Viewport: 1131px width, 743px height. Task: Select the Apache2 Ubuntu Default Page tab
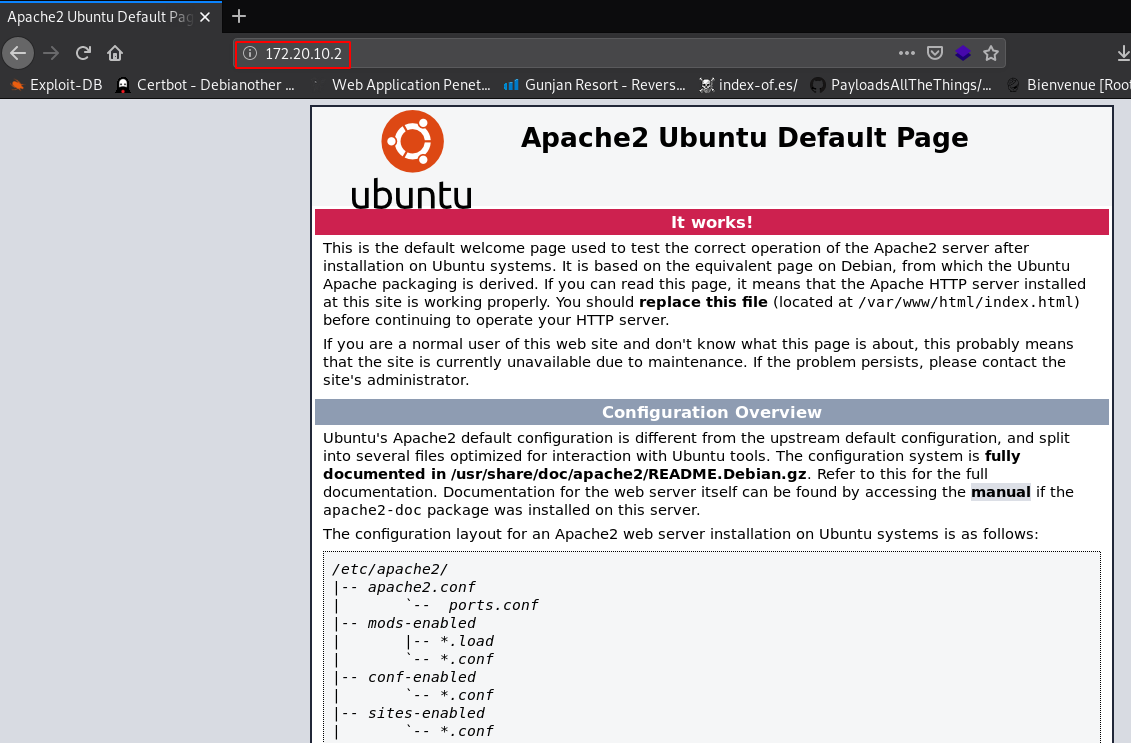100,17
